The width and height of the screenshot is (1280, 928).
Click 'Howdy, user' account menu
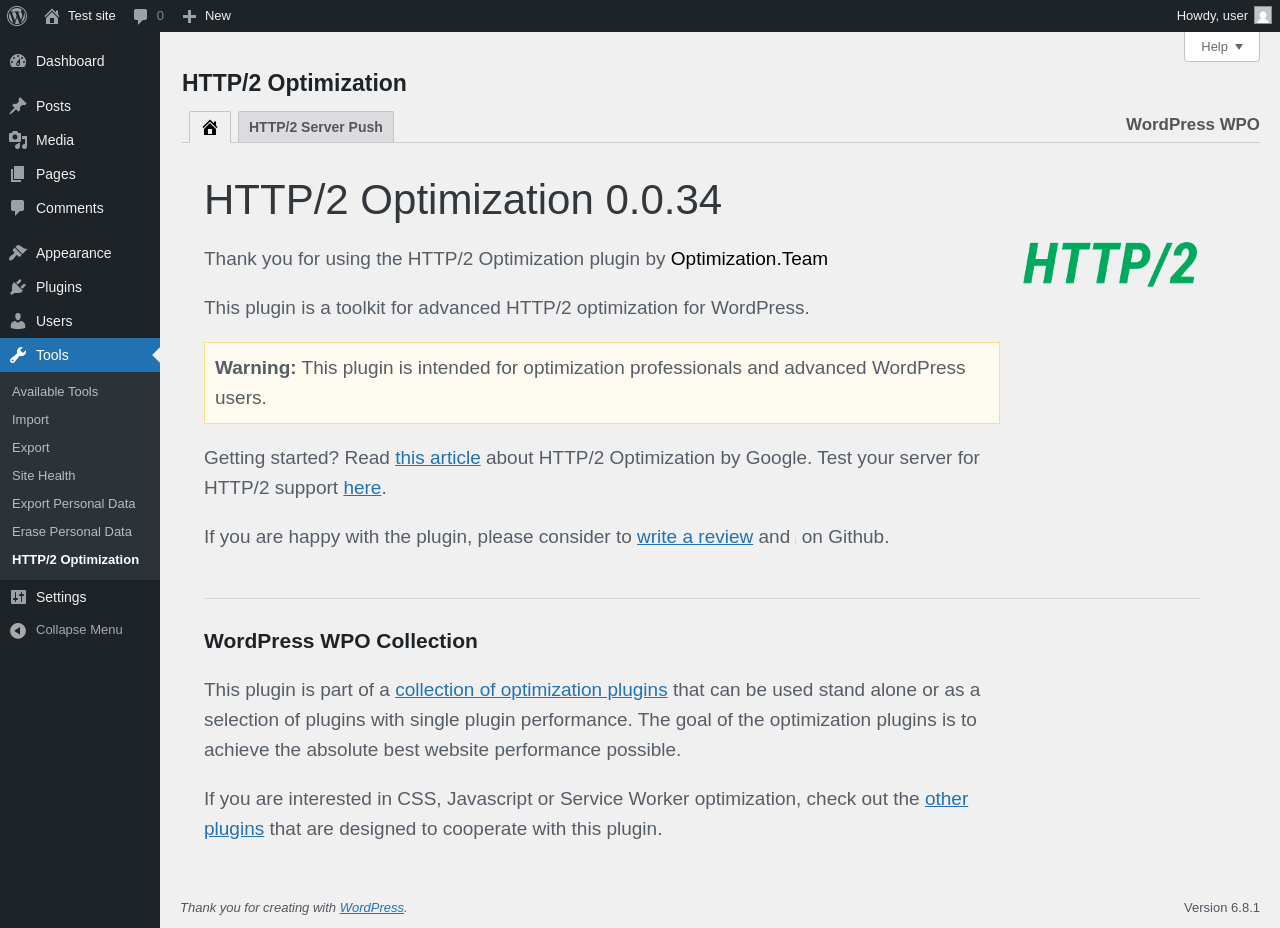1212,16
